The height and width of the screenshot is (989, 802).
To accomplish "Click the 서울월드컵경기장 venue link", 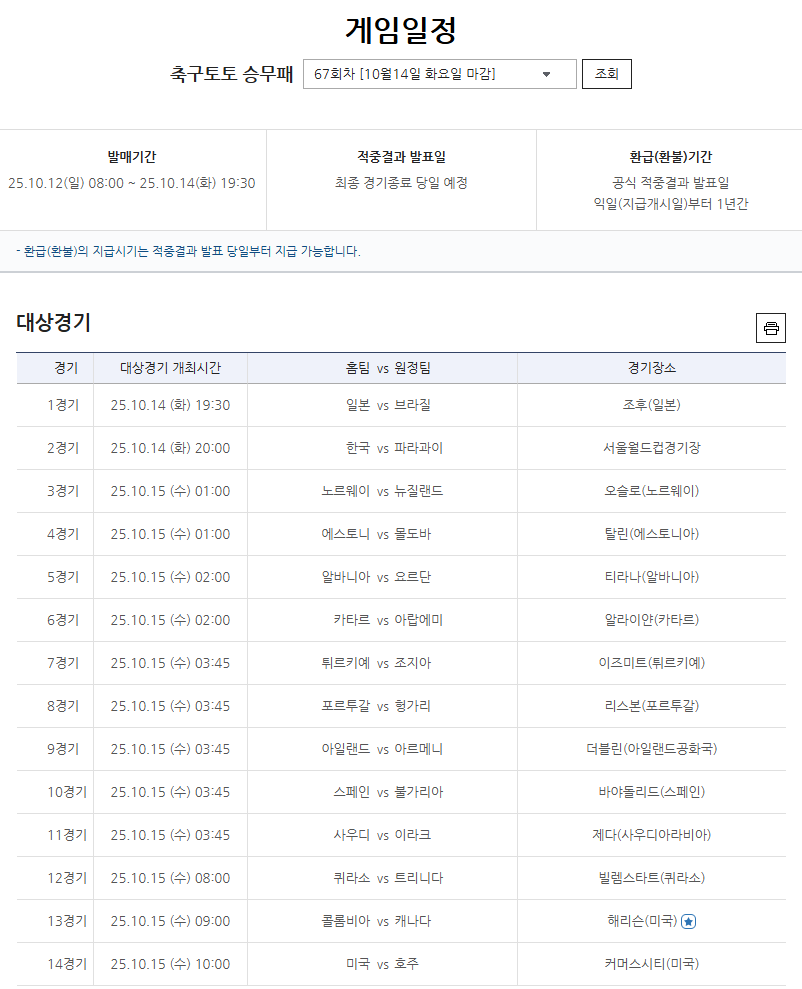I will pos(650,448).
